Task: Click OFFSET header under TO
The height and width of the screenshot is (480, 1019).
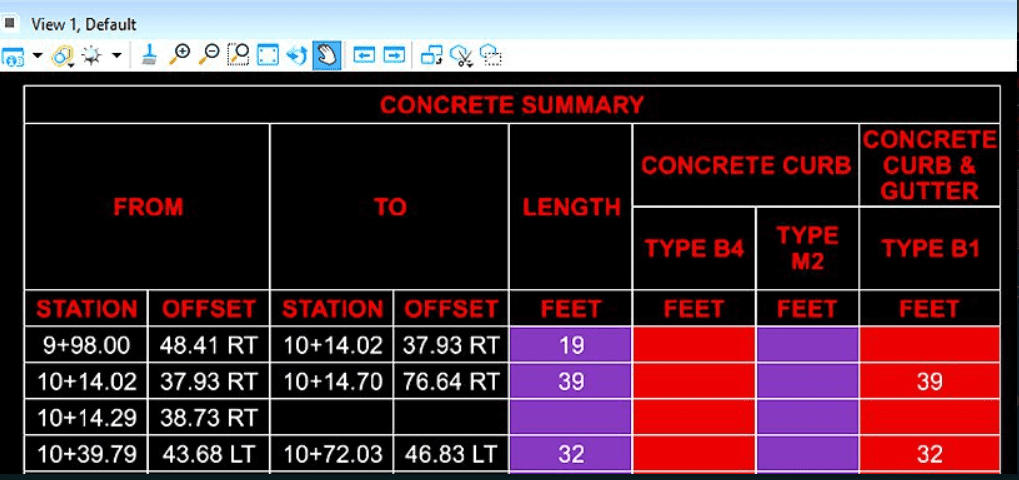Action: click(x=451, y=309)
